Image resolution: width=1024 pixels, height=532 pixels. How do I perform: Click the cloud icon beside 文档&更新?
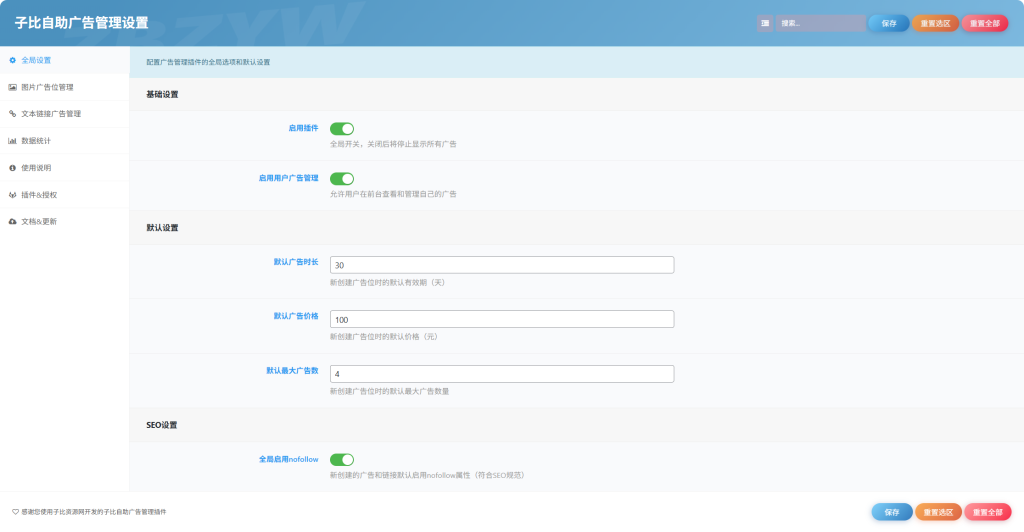click(12, 221)
